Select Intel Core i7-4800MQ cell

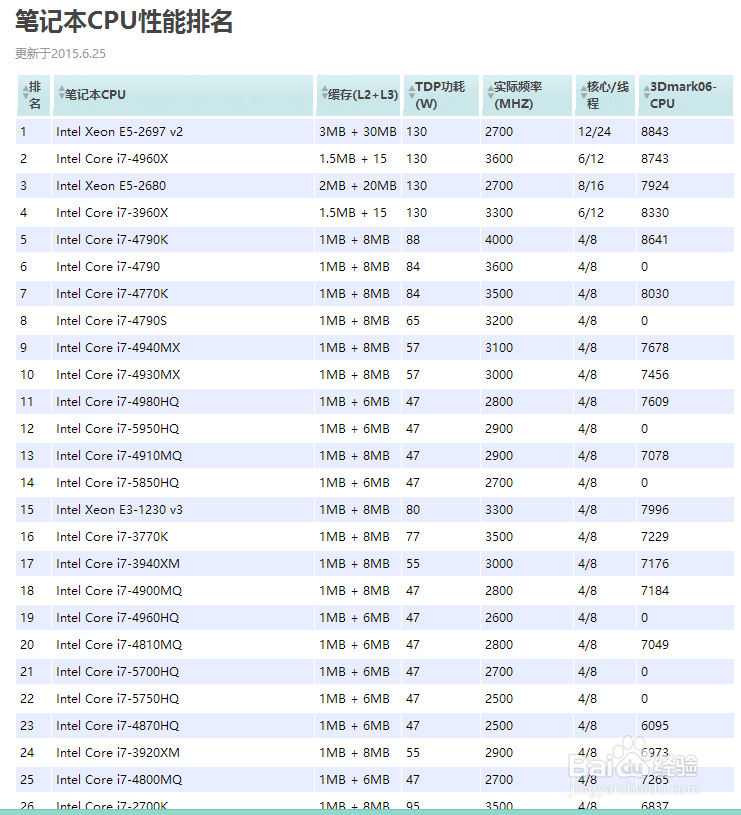pos(182,780)
